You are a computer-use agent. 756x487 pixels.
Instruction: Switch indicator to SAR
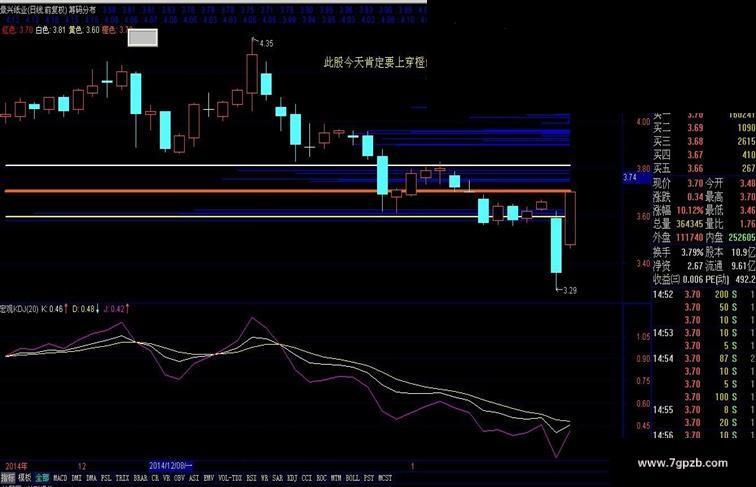pos(278,478)
